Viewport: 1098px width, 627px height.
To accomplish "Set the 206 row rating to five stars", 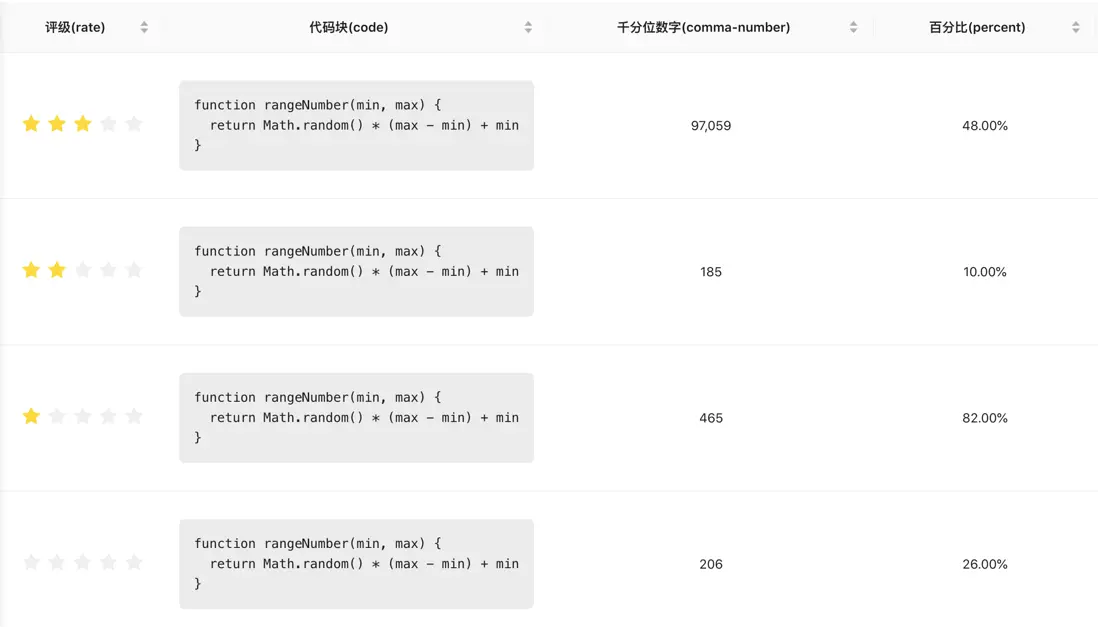I will pos(134,562).
